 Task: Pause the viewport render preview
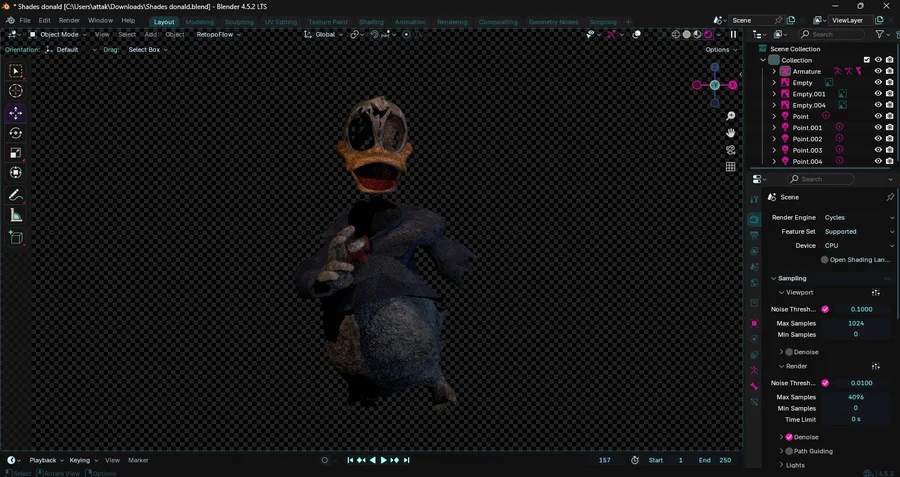pos(733,34)
